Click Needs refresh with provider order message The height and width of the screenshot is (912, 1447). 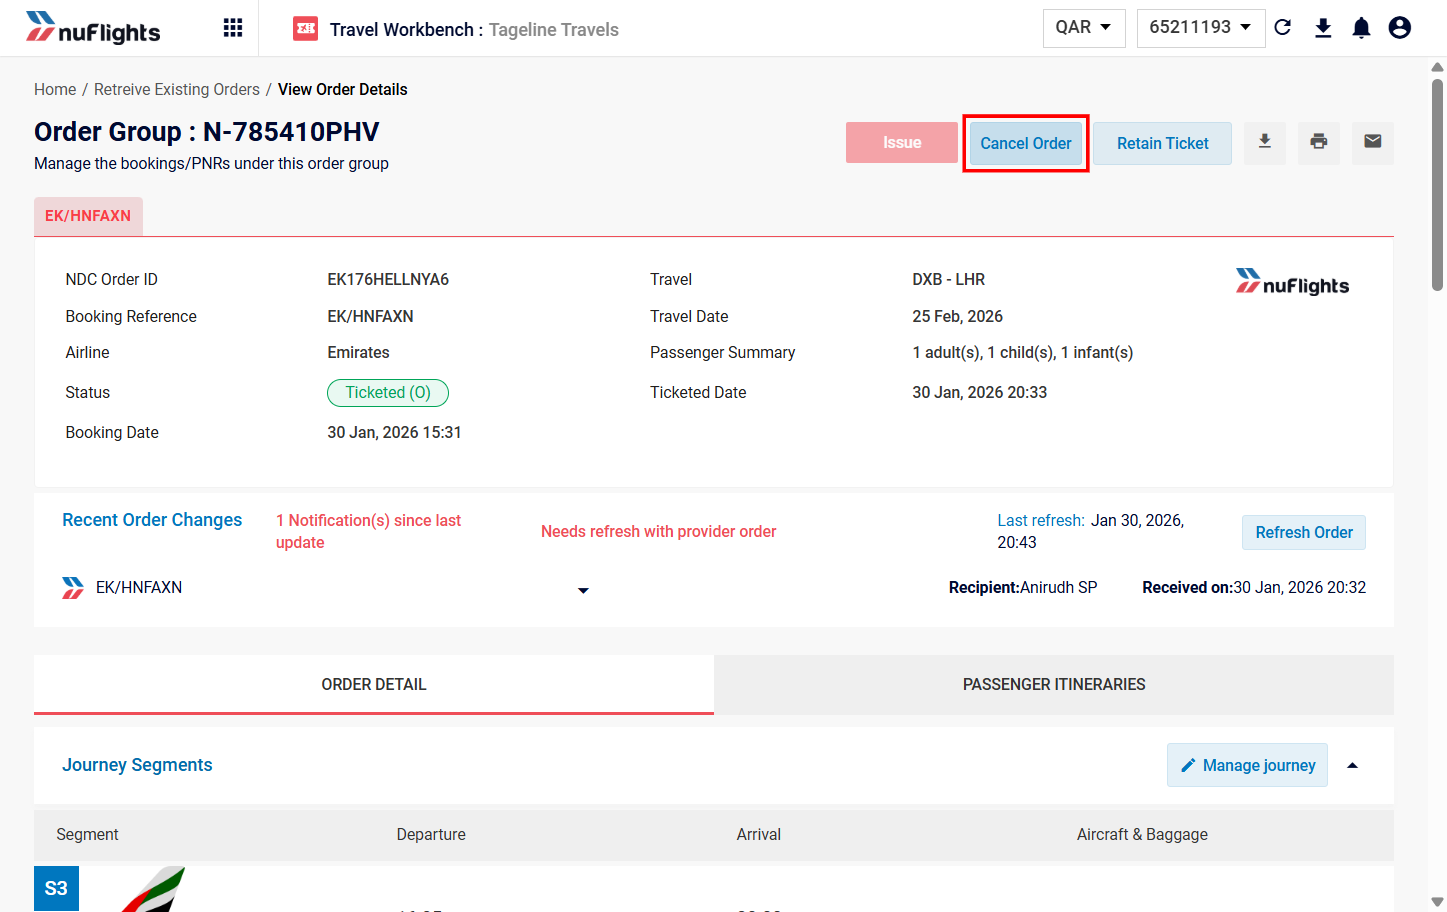(658, 532)
